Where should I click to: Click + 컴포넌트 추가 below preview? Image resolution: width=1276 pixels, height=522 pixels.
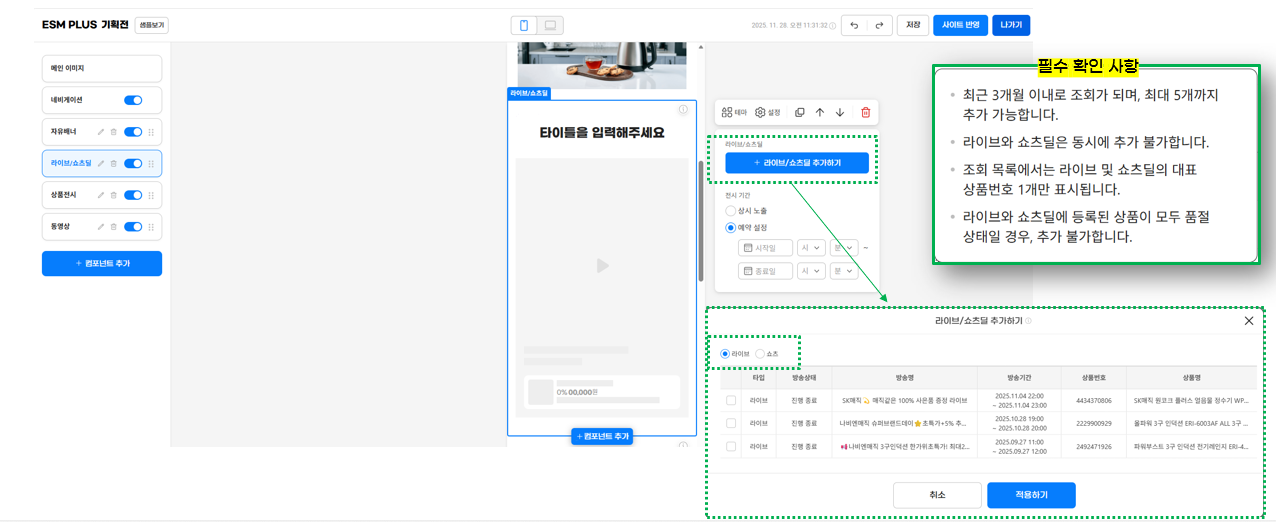pos(602,436)
